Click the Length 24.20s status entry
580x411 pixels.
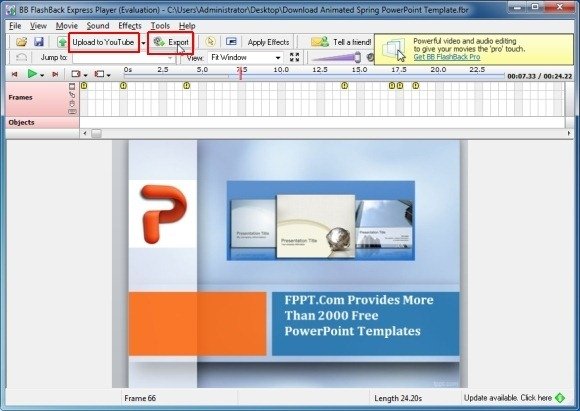click(398, 398)
